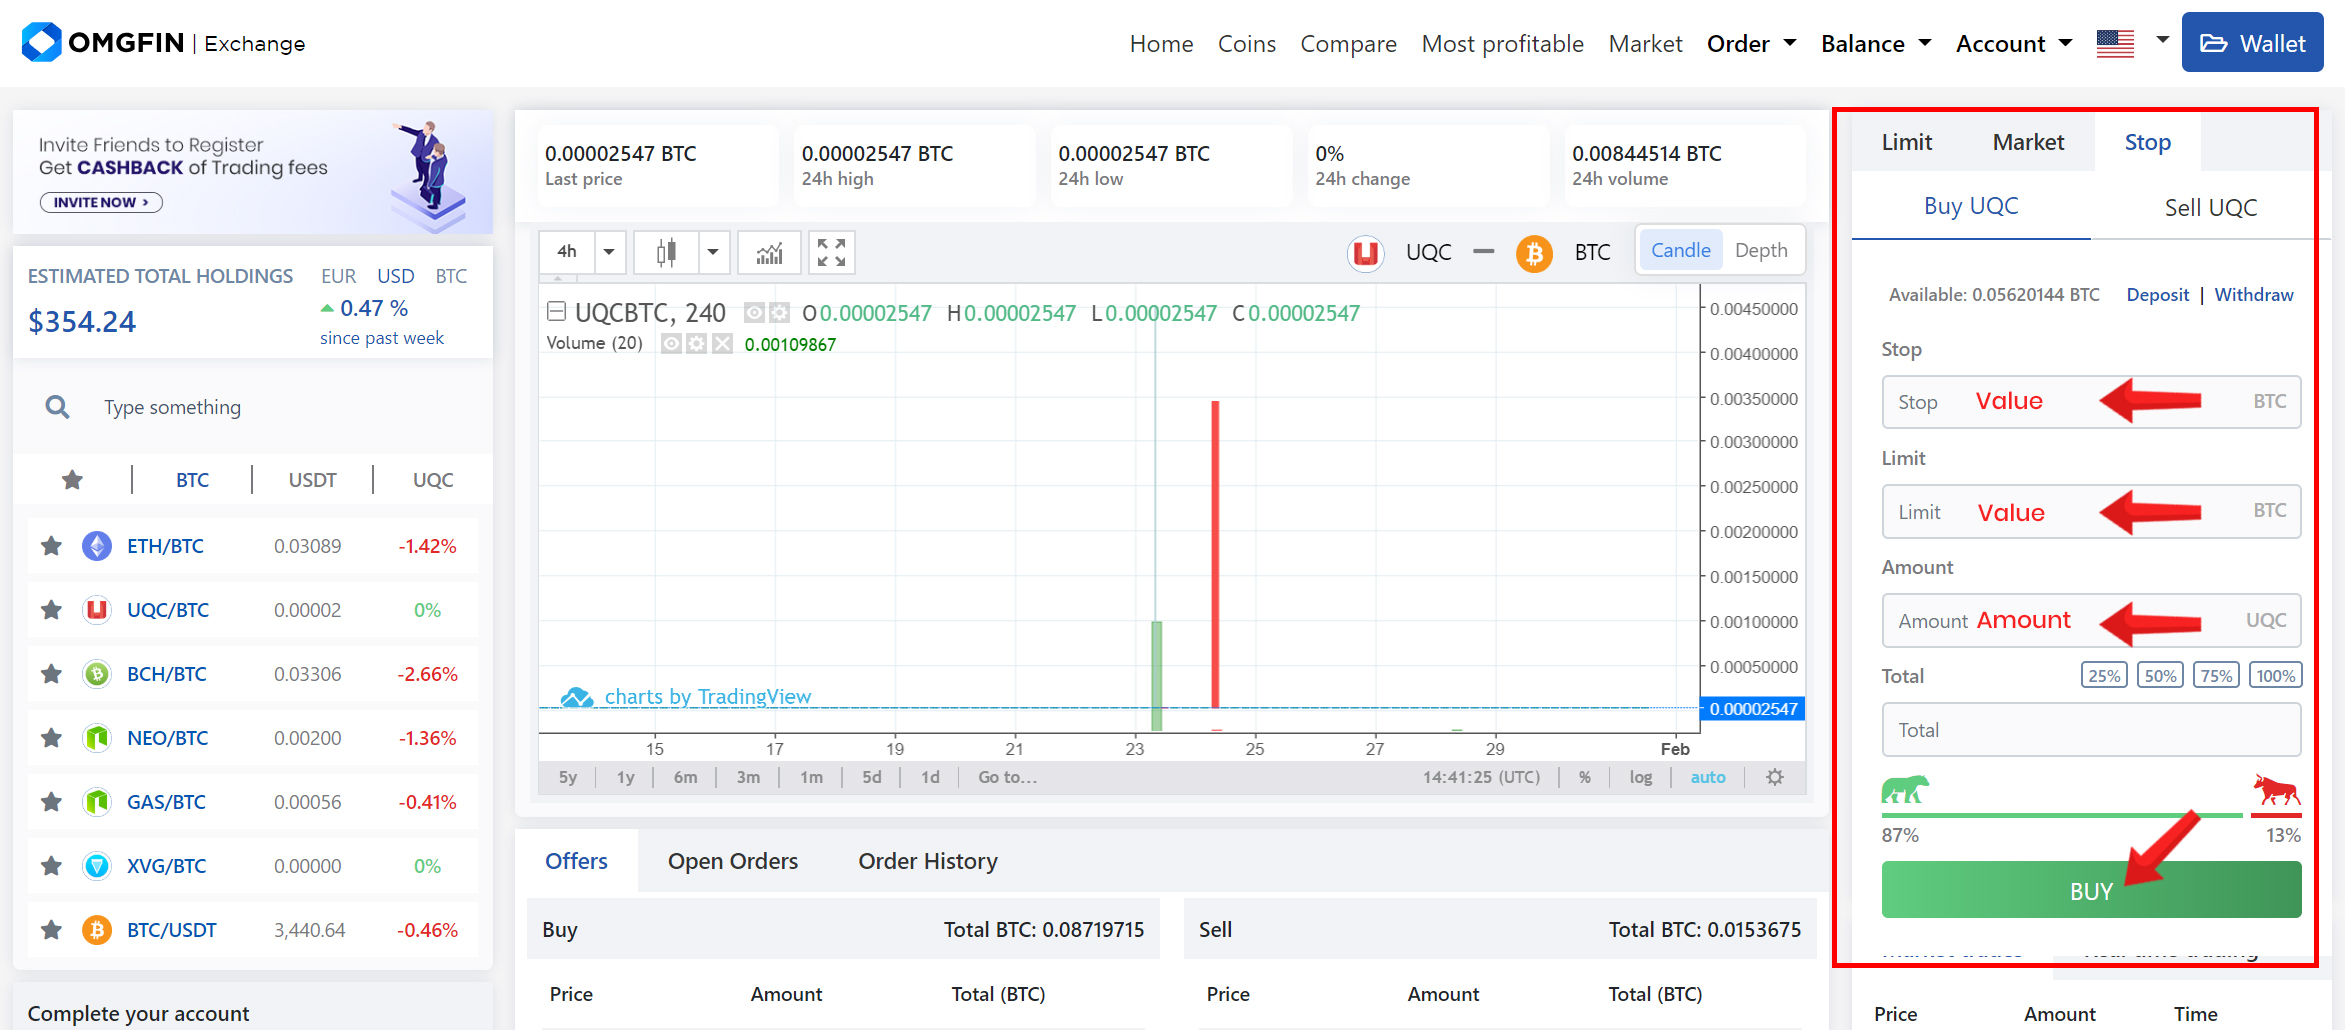Go to the Home page
Image resolution: width=2345 pixels, height=1030 pixels.
pyautogui.click(x=1161, y=43)
